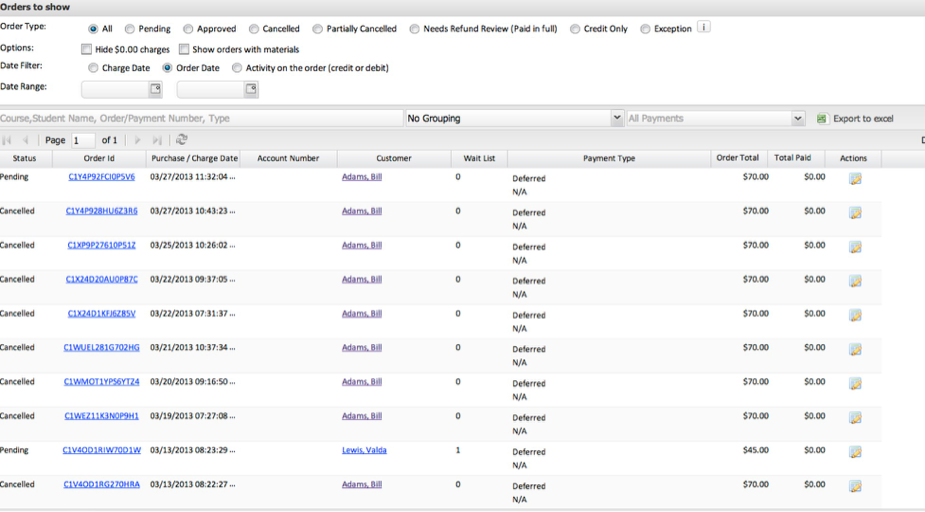Select the Pending order type radio button

click(130, 29)
